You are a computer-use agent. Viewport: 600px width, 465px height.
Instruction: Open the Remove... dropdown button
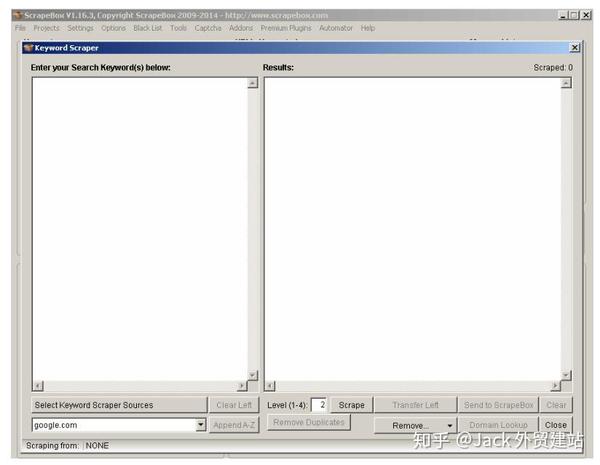415,425
